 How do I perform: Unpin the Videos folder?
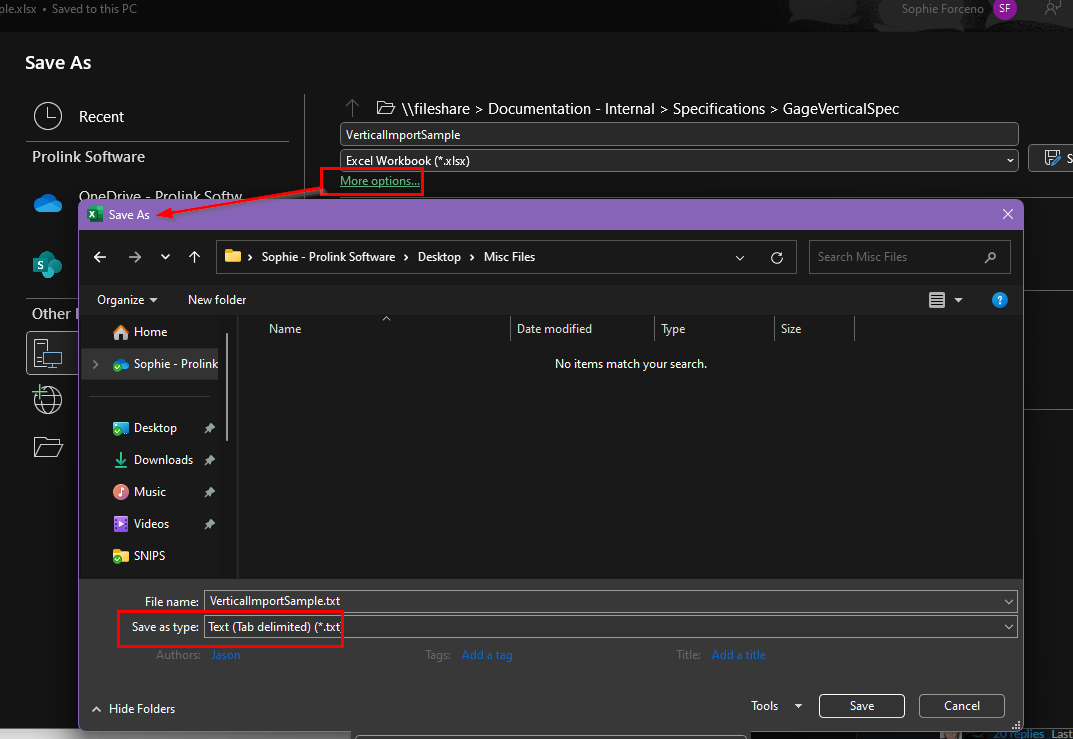tap(209, 523)
